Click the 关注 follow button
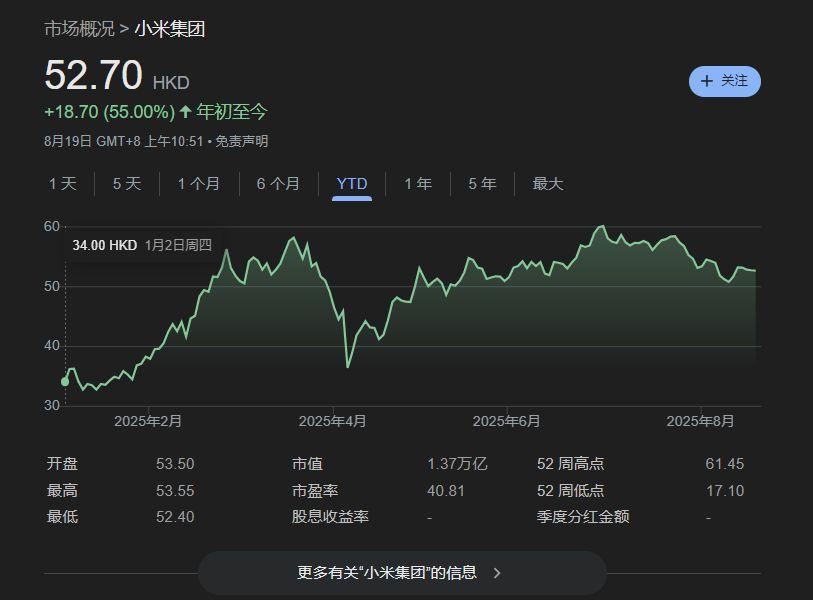Screen dimensions: 813x600 click(724, 81)
